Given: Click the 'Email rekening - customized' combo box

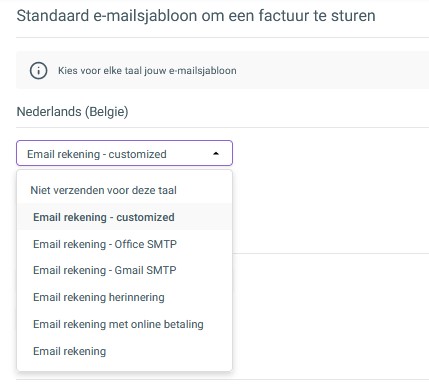Looking at the screenshot, I should click(x=124, y=153).
